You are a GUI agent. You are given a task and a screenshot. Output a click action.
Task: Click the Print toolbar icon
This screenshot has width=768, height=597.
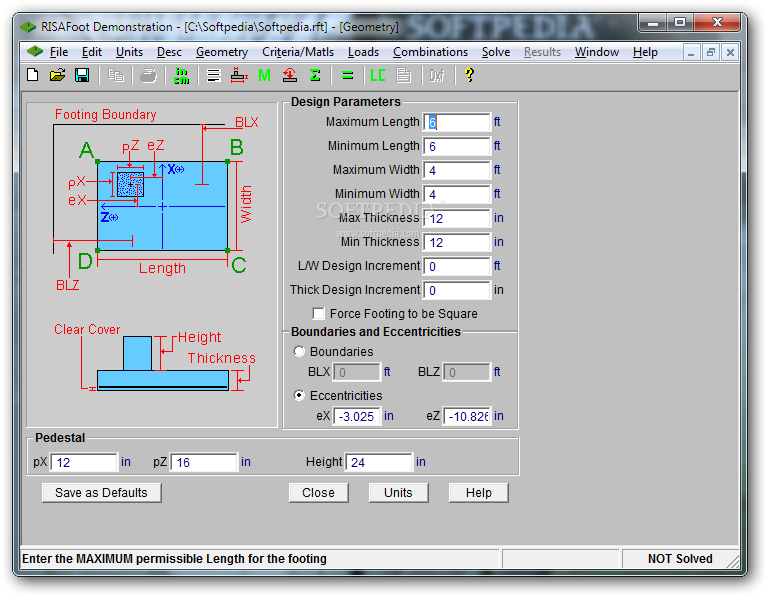coord(148,75)
